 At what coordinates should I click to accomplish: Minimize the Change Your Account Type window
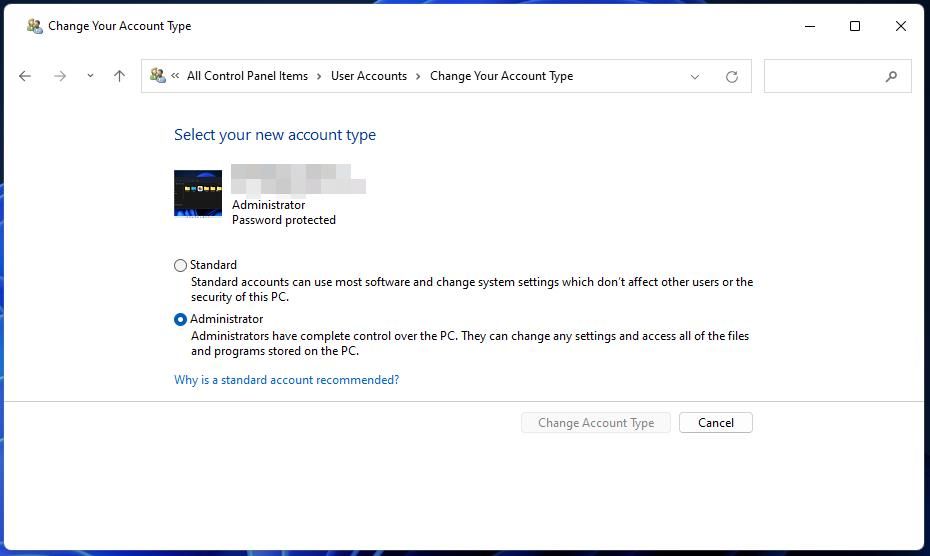(810, 26)
